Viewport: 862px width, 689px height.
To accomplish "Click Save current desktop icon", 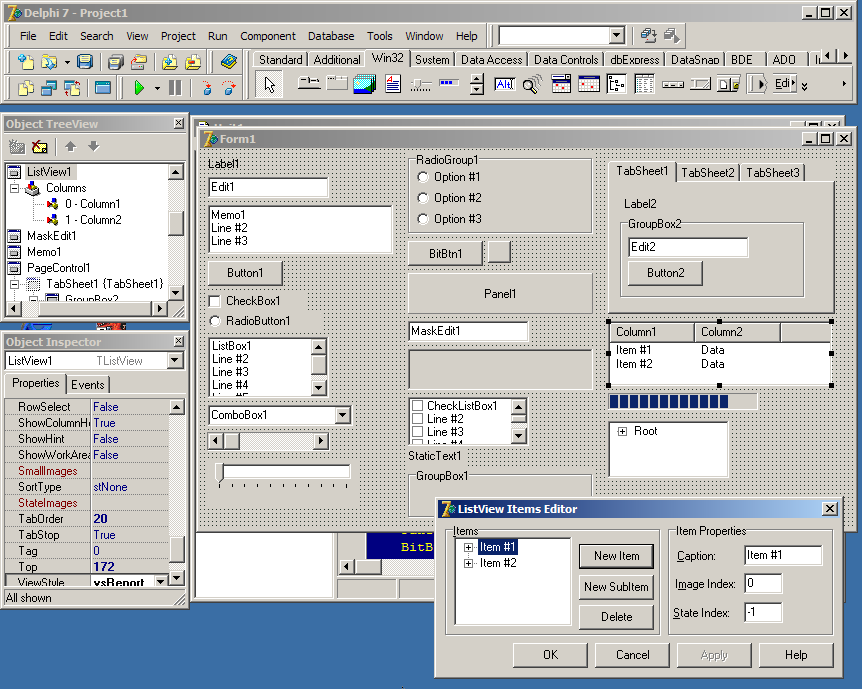I will click(649, 36).
